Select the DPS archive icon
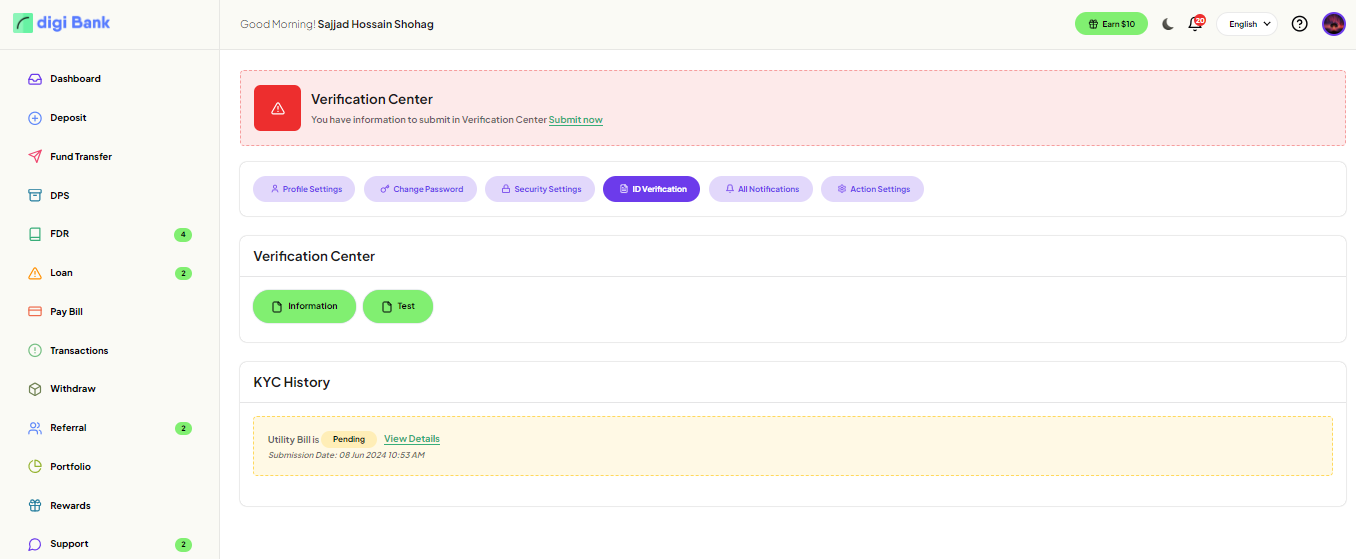The height and width of the screenshot is (559, 1356). [35, 196]
